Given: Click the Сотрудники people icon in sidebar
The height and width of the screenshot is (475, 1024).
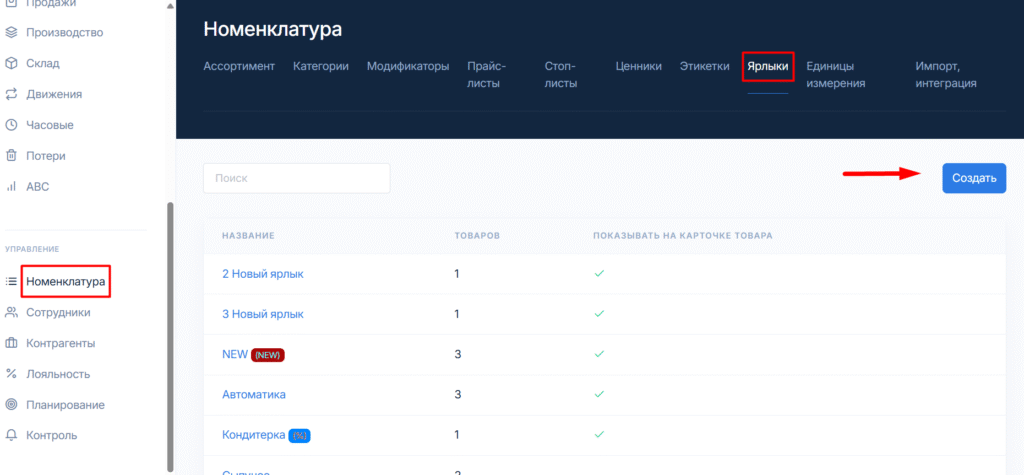Looking at the screenshot, I should click(11, 312).
